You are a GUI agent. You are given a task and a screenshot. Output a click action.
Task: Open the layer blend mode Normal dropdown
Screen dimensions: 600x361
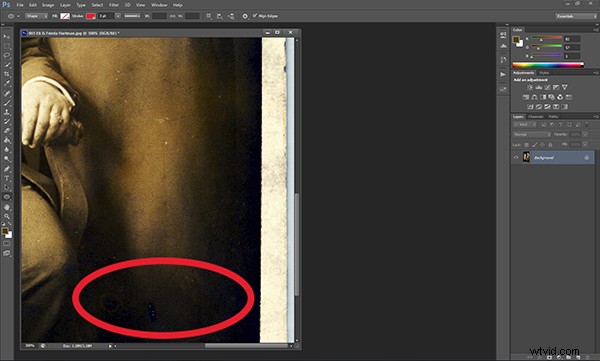[532, 134]
